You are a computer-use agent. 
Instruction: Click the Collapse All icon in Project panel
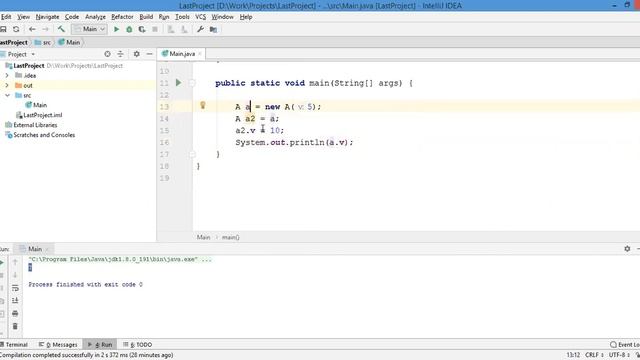pyautogui.click(x=120, y=54)
